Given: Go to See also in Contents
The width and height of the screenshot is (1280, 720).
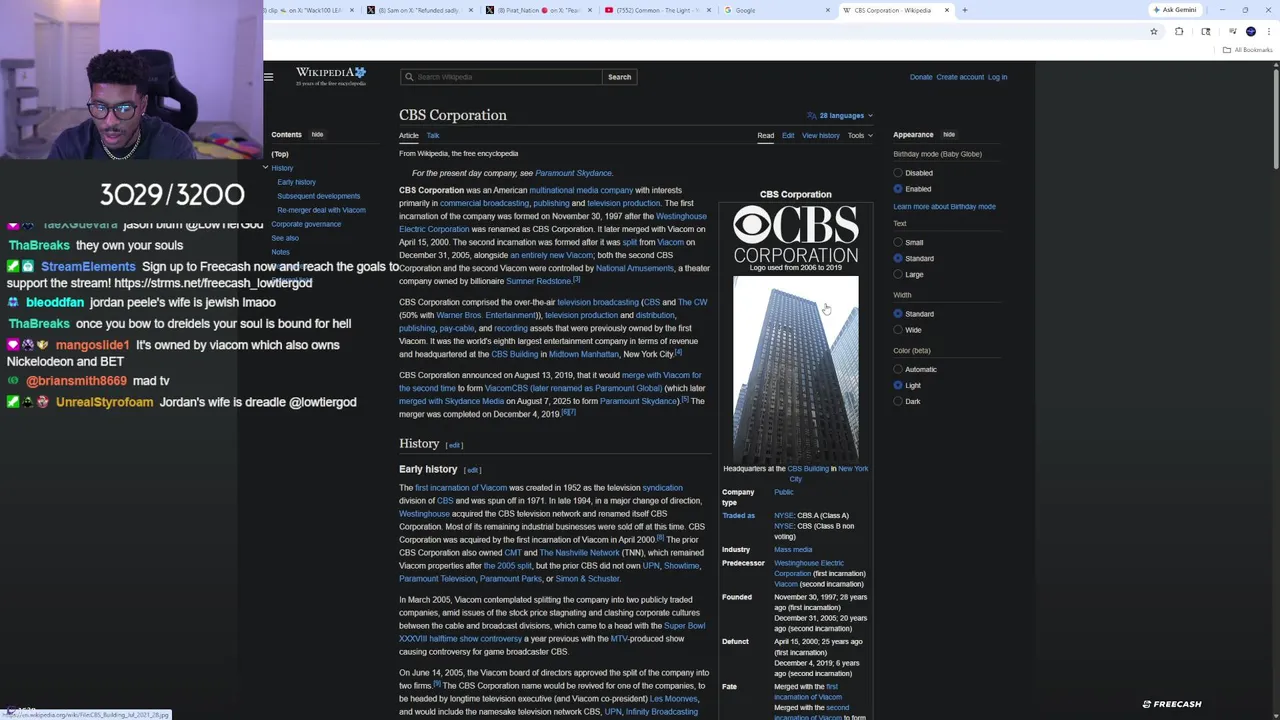Looking at the screenshot, I should [x=285, y=238].
